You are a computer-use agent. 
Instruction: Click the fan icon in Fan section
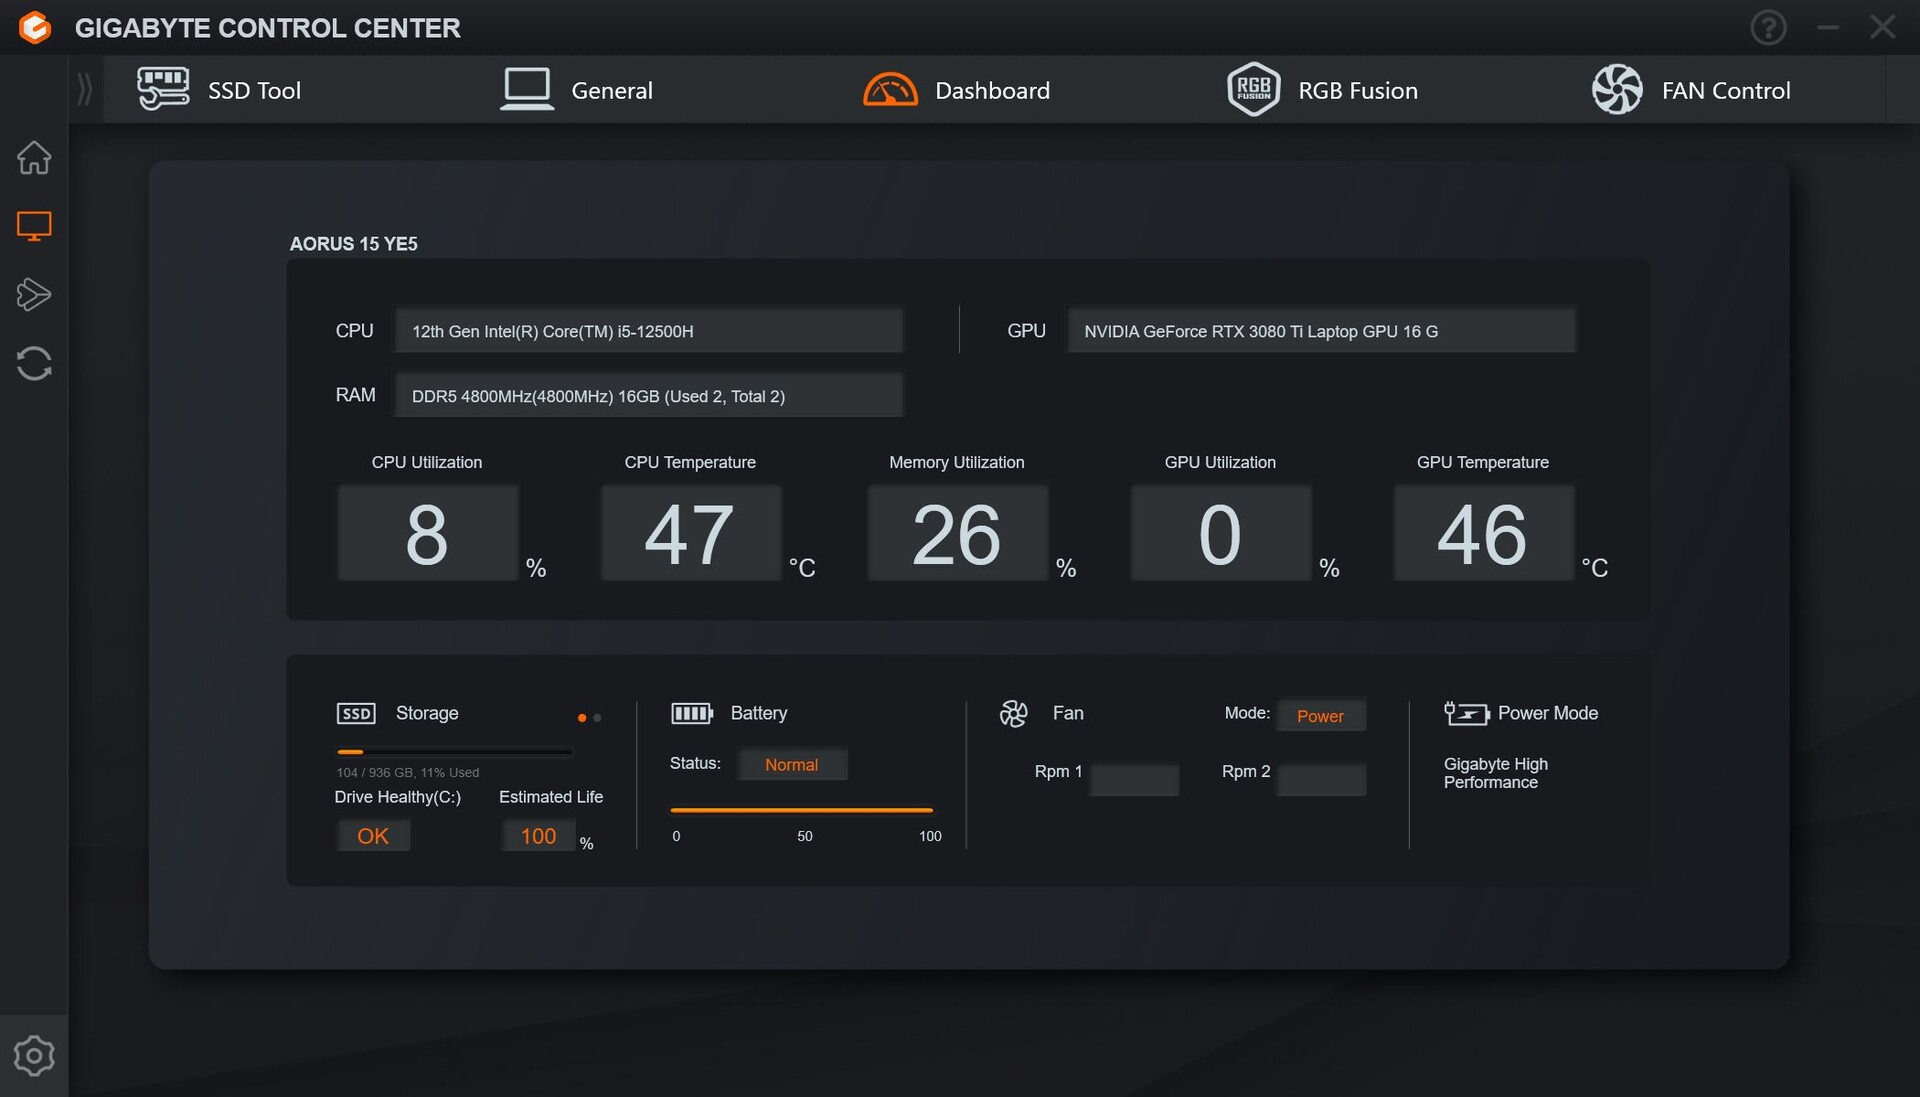click(x=1013, y=713)
